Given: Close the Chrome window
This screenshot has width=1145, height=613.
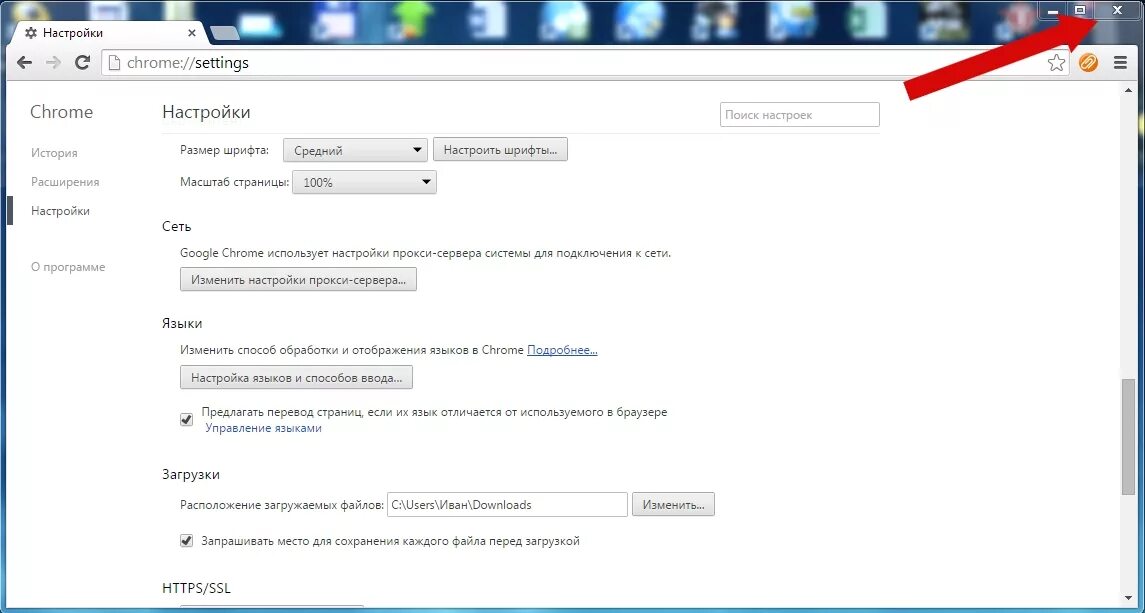Looking at the screenshot, I should [1117, 11].
